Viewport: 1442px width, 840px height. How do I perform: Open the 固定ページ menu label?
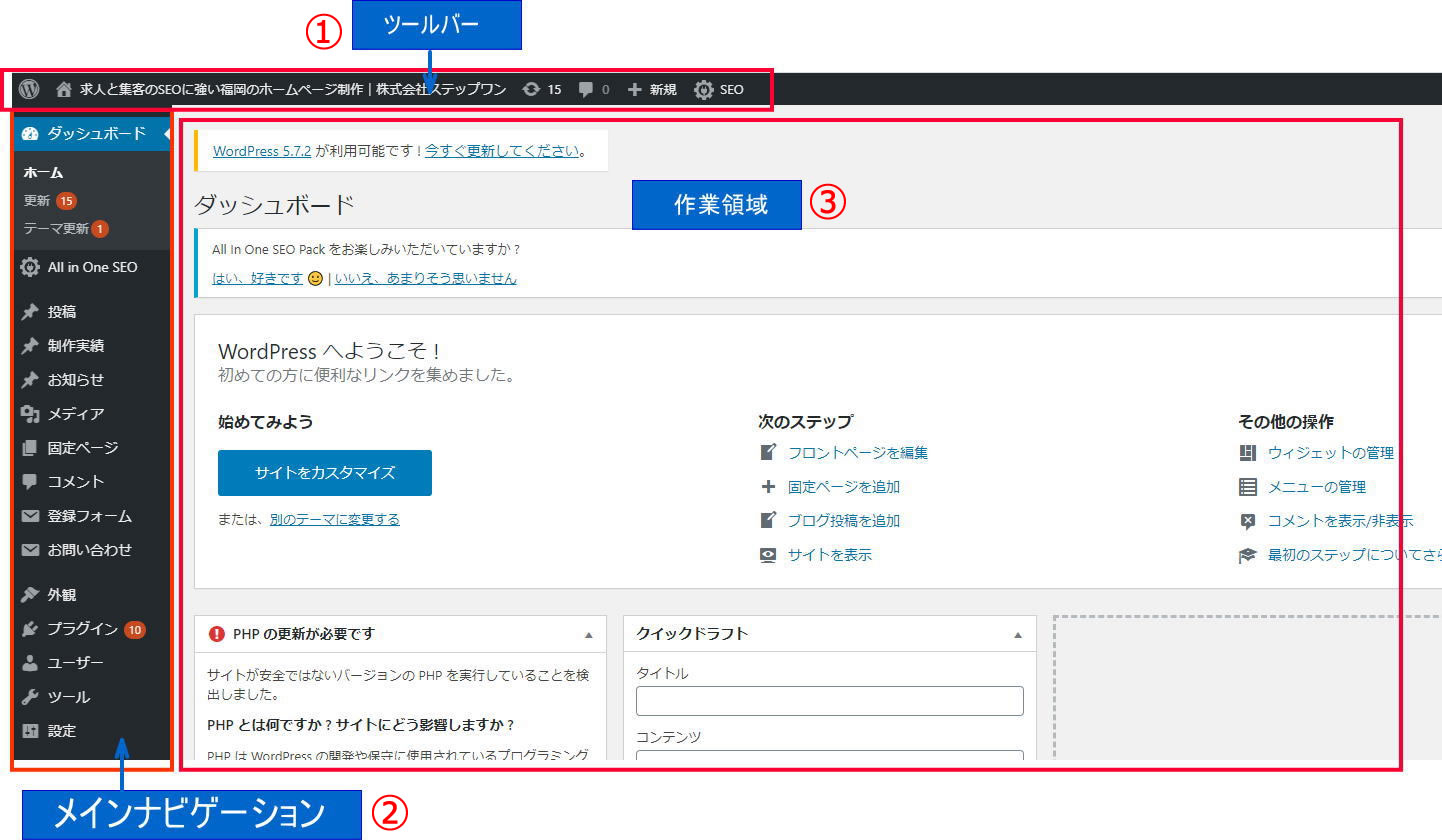83,448
